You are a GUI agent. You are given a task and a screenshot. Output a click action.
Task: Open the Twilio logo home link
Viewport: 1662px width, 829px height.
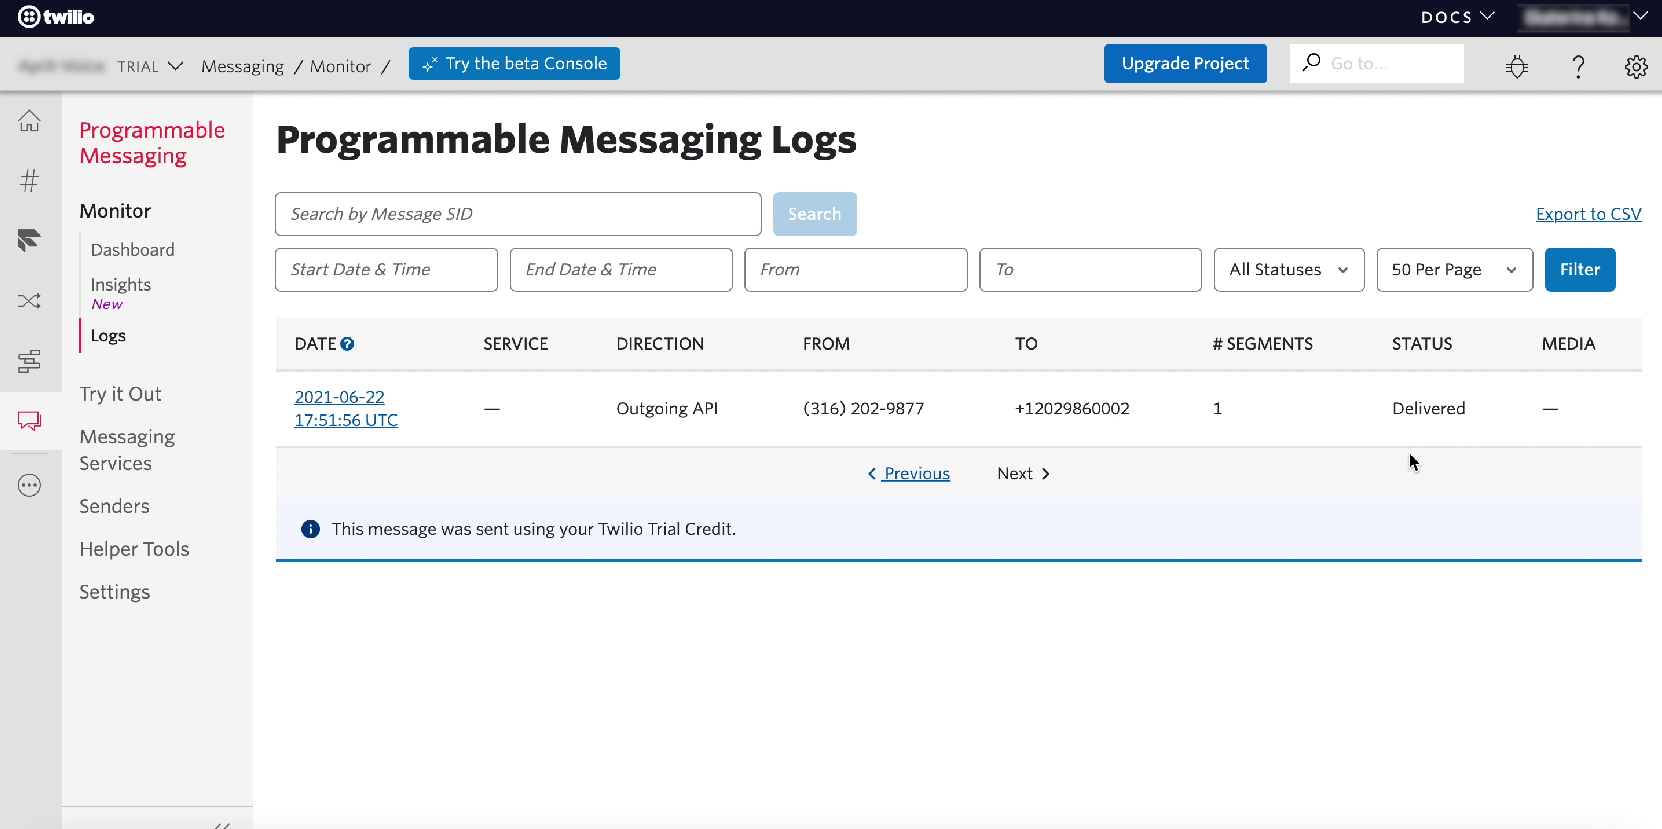(x=56, y=17)
